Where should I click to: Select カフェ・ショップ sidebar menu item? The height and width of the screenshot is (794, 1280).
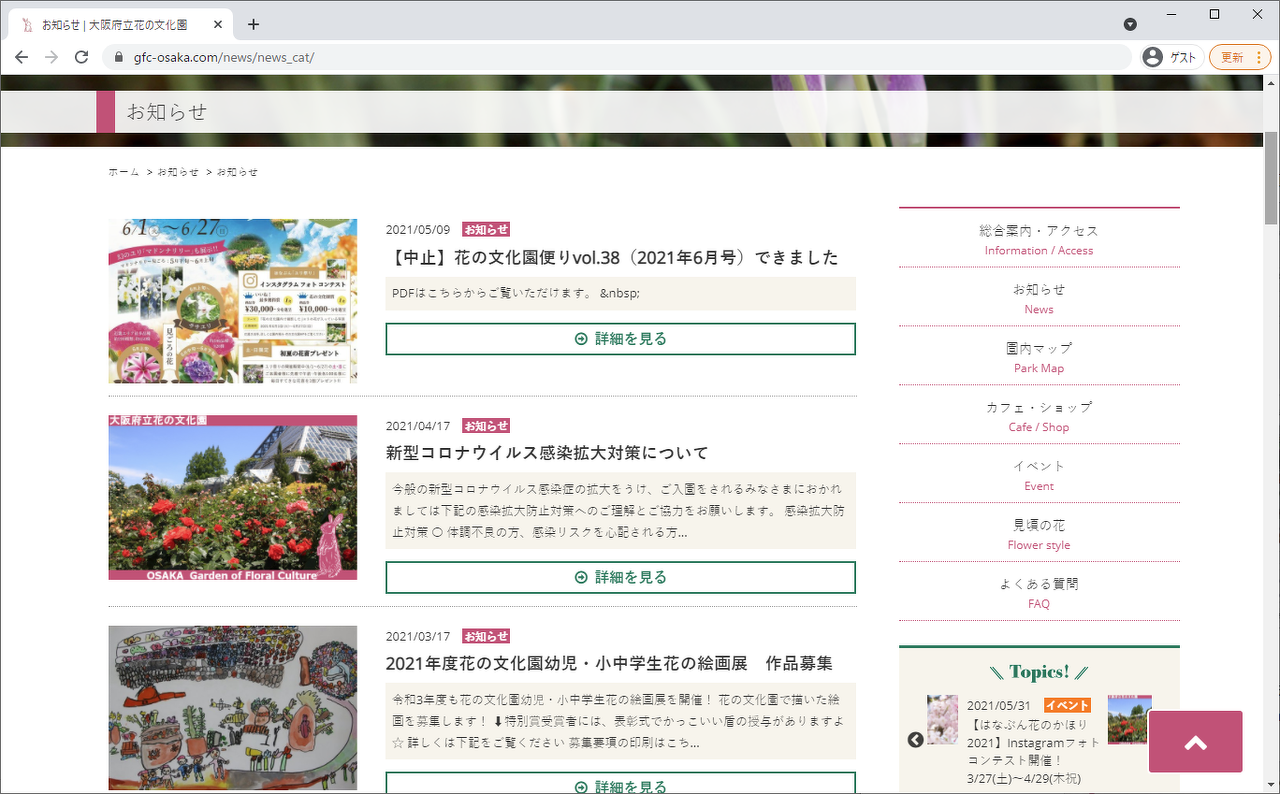tap(1039, 416)
